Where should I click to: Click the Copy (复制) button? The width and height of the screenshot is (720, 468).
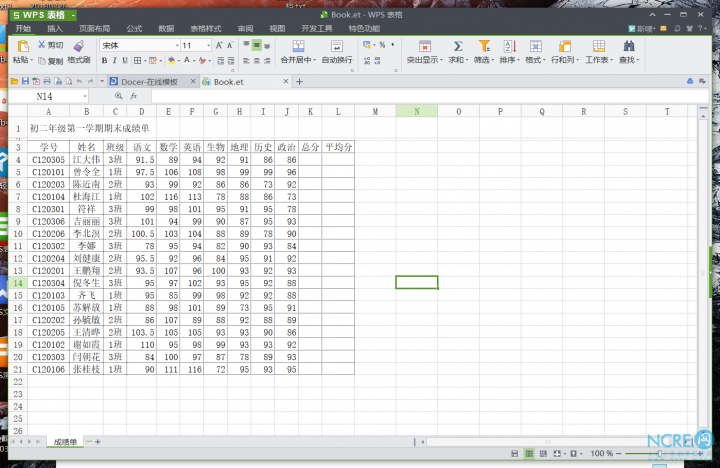click(x=51, y=61)
